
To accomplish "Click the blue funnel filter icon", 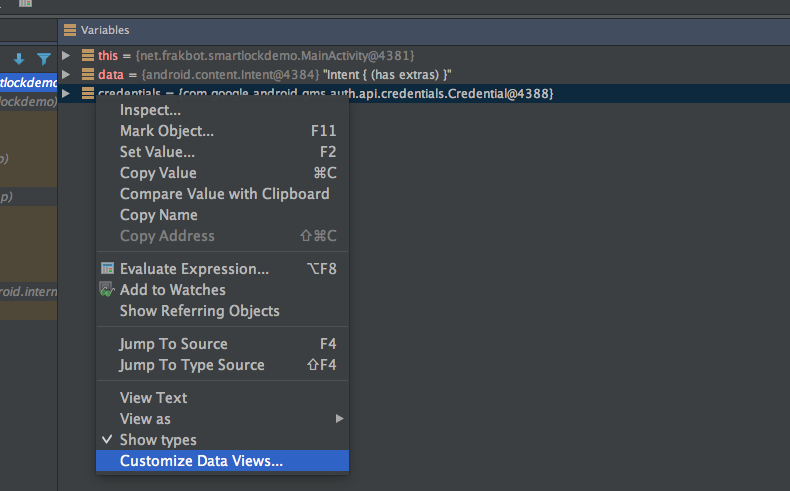I will [44, 59].
